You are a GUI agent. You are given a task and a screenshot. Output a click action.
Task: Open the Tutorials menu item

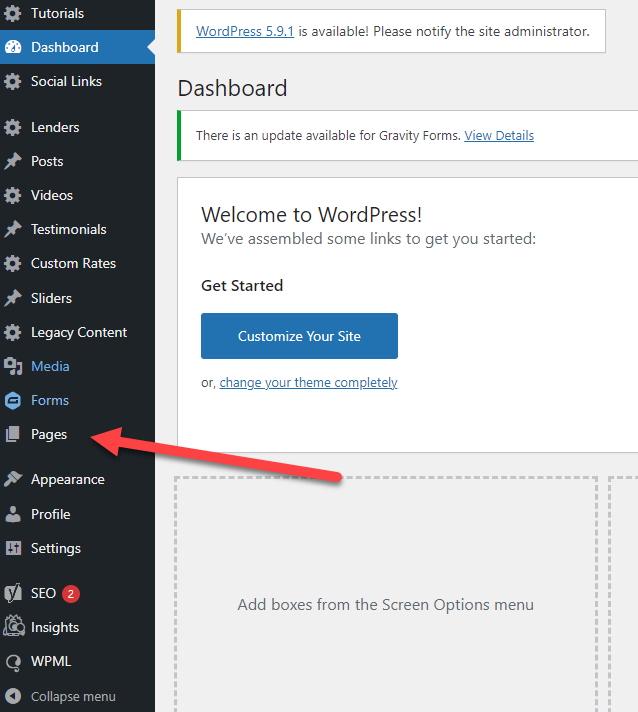(x=77, y=13)
